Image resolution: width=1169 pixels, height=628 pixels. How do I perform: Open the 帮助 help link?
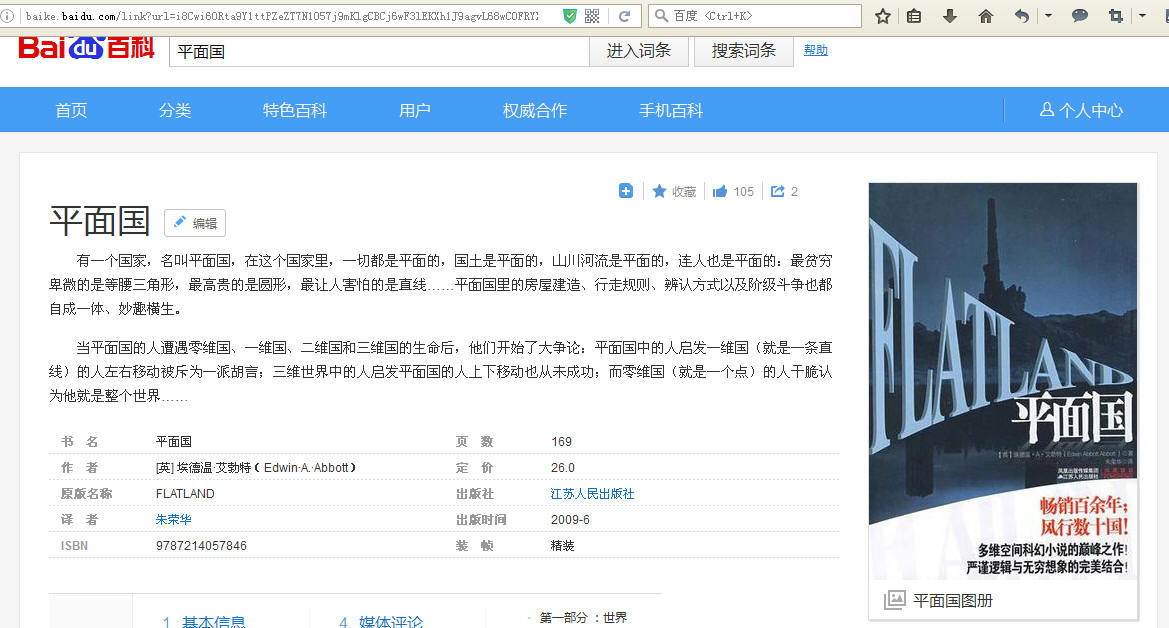click(816, 50)
